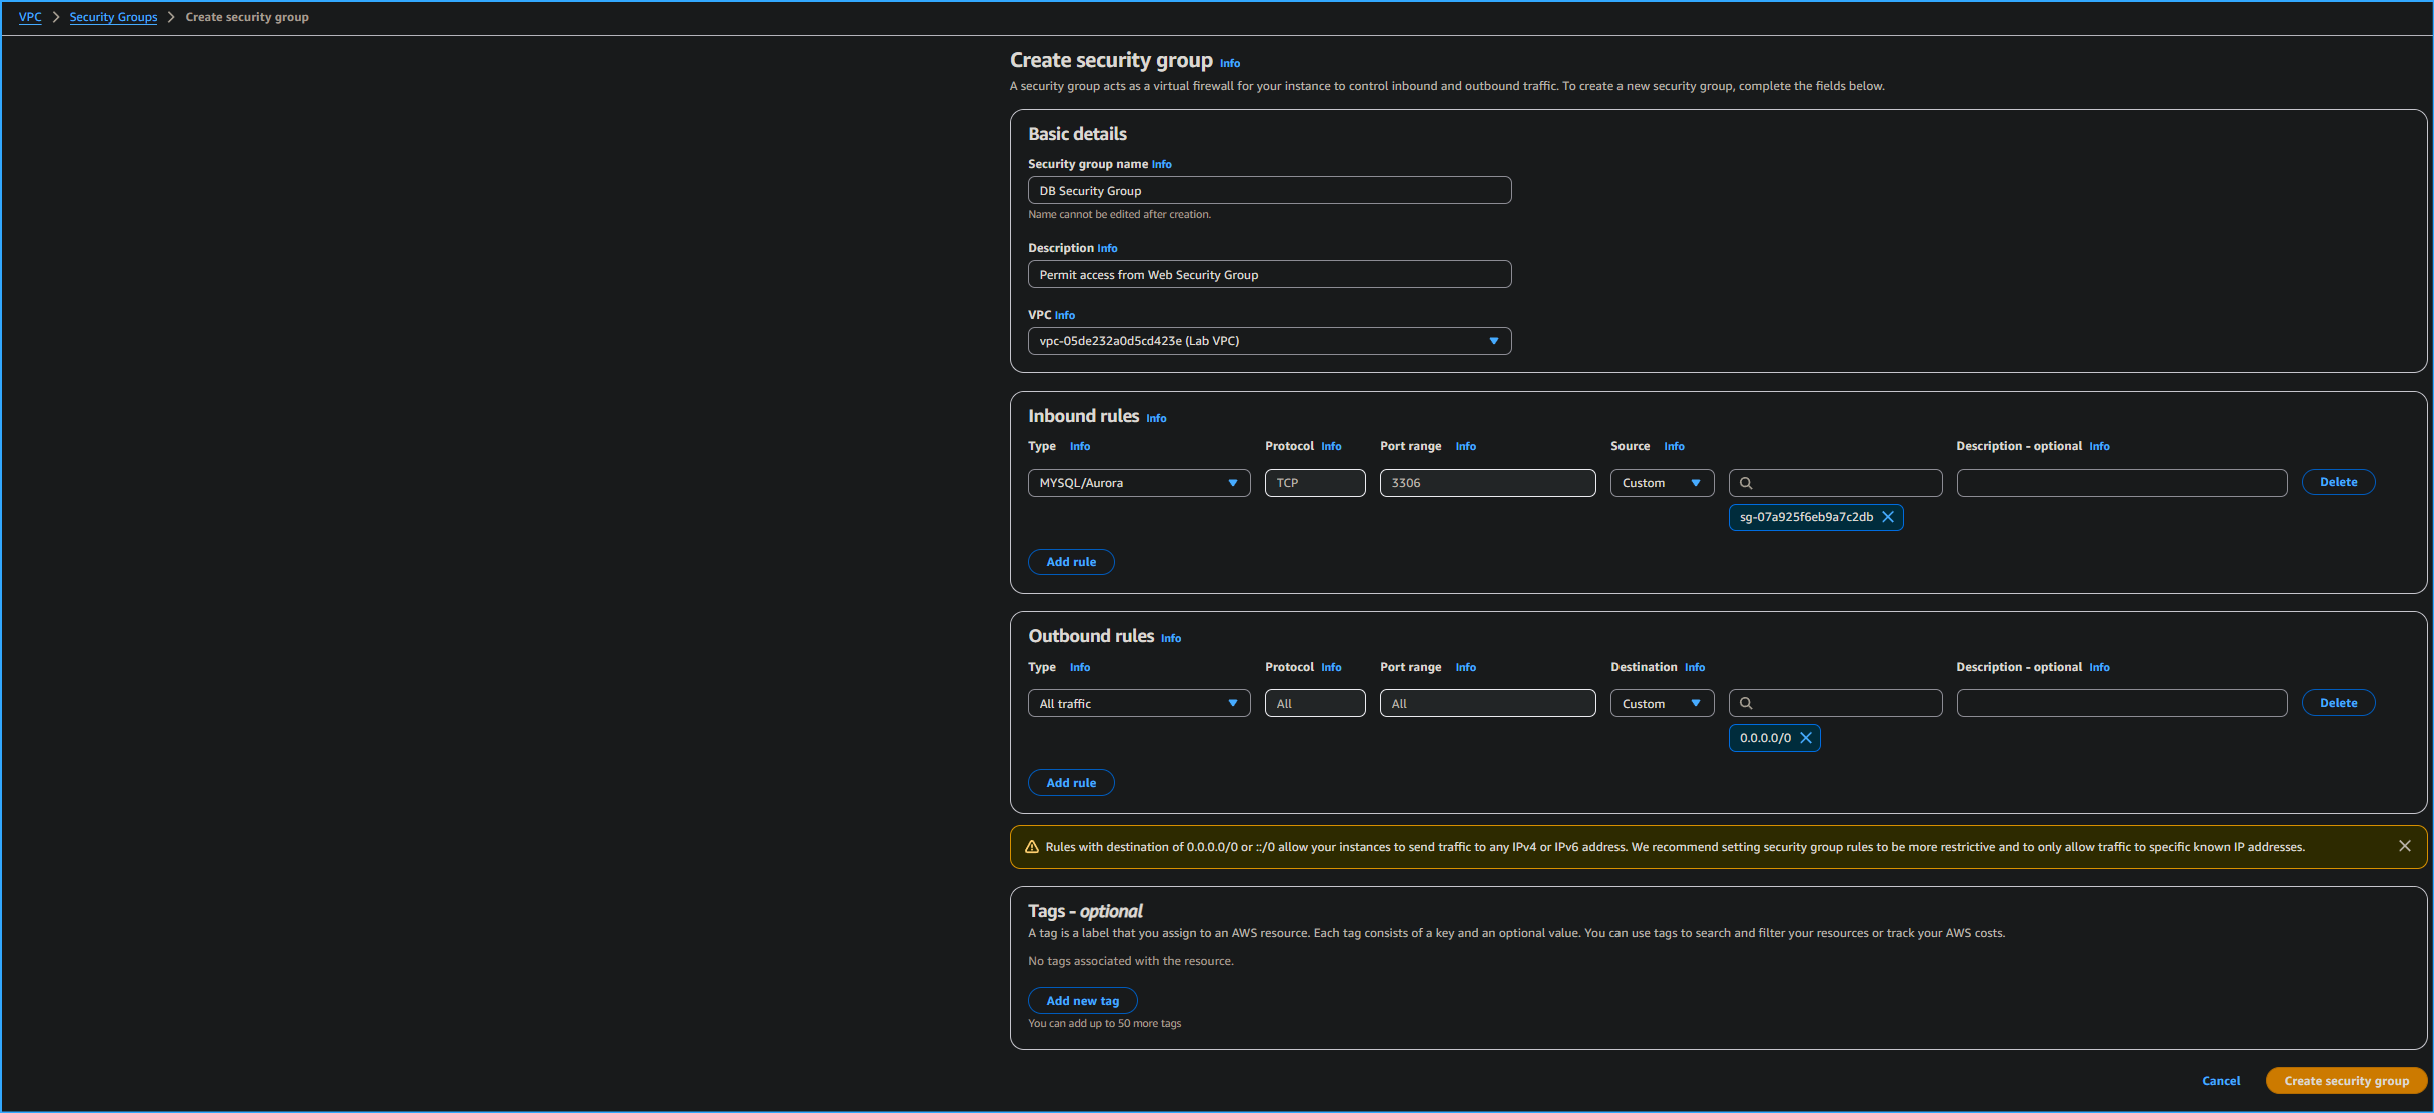This screenshot has height=1113, width=2434.
Task: Click the search icon in outbound Destination field
Action: click(1746, 703)
